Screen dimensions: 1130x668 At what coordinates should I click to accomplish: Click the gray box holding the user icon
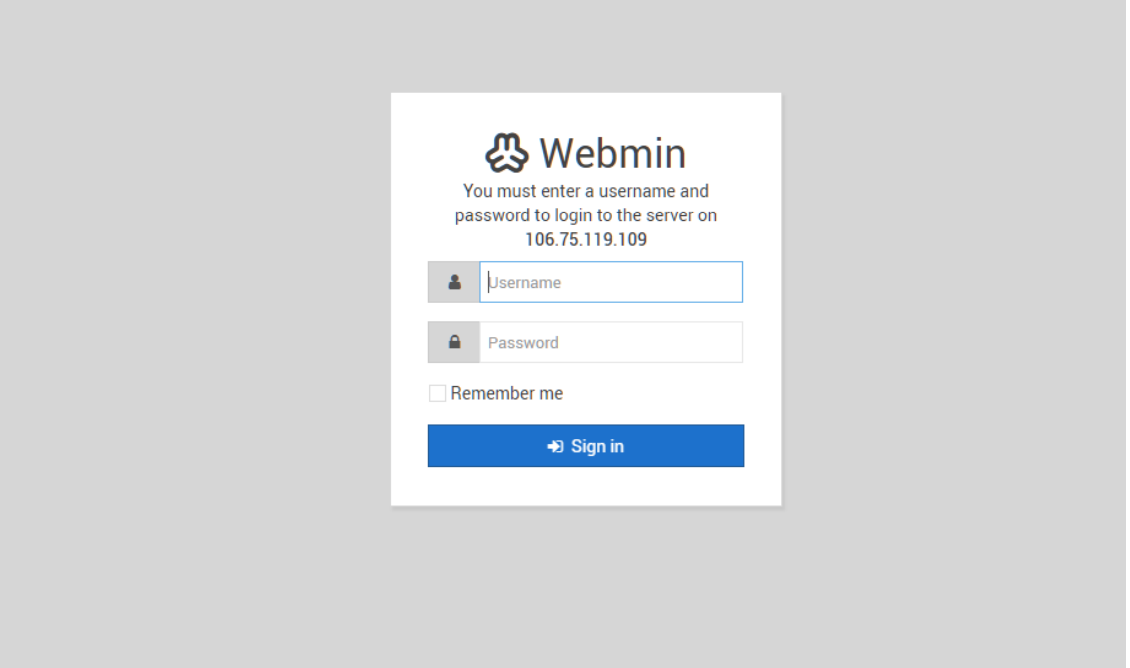click(454, 282)
